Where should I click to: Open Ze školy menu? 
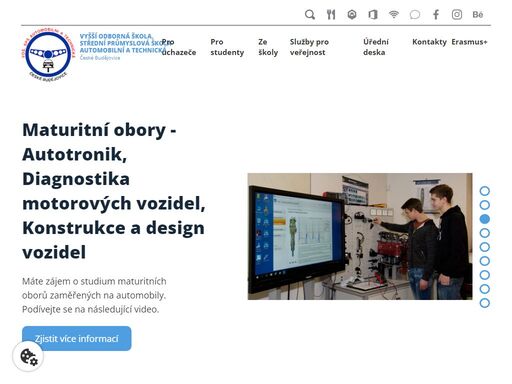(x=268, y=47)
